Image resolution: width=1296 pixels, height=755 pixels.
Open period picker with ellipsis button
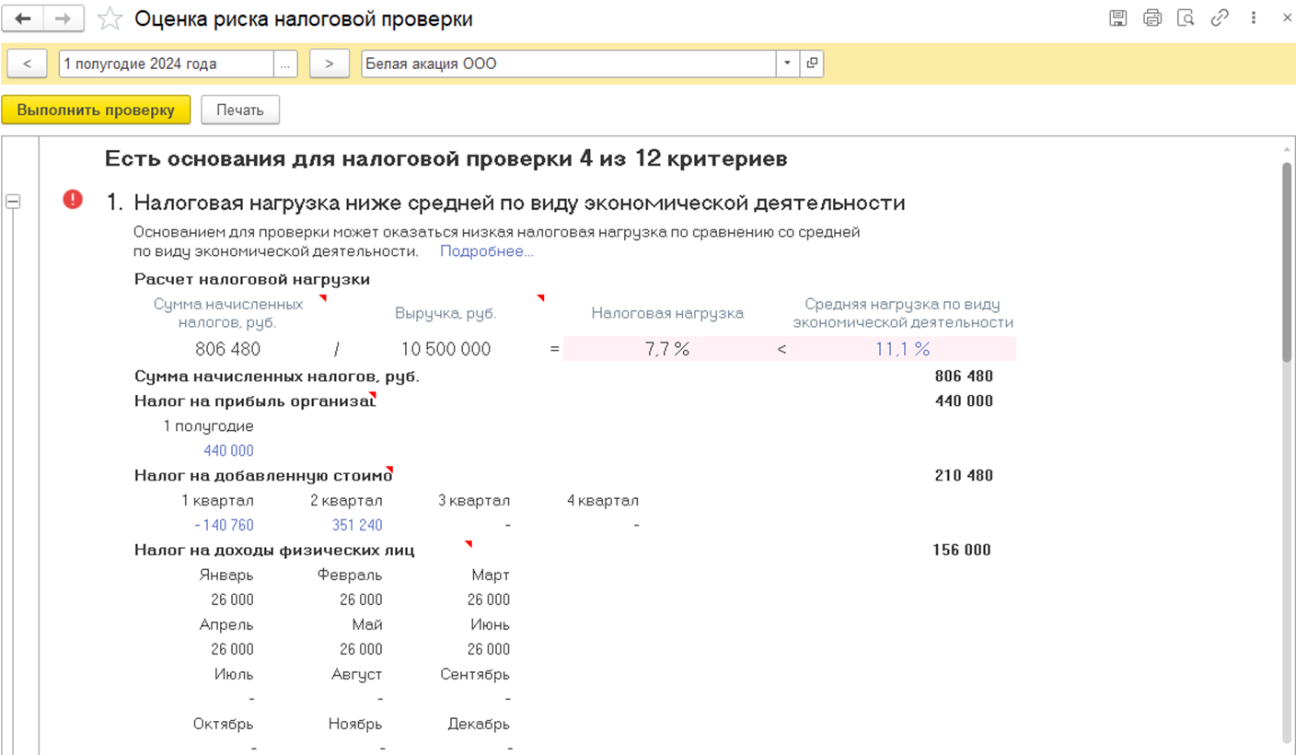286,64
